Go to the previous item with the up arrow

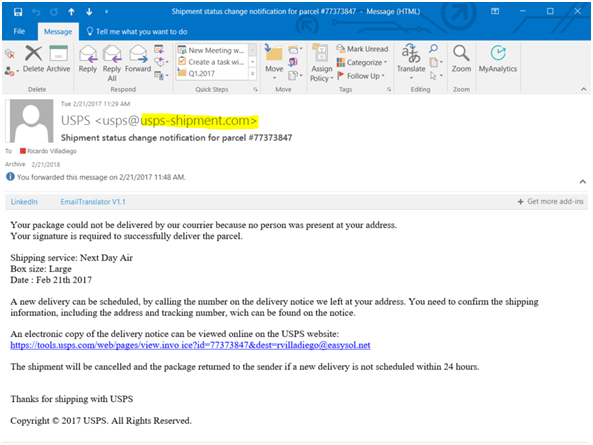pyautogui.click(x=71, y=12)
